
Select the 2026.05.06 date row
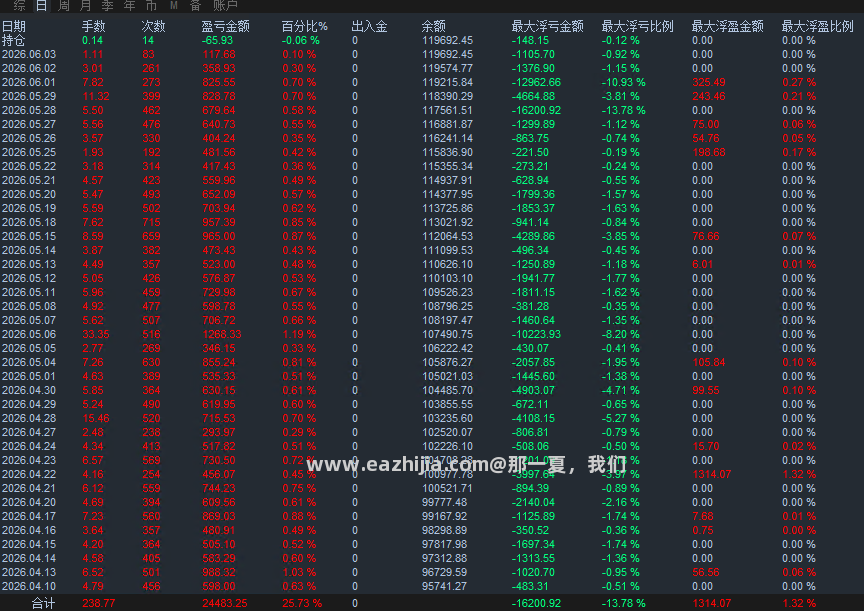click(29, 334)
